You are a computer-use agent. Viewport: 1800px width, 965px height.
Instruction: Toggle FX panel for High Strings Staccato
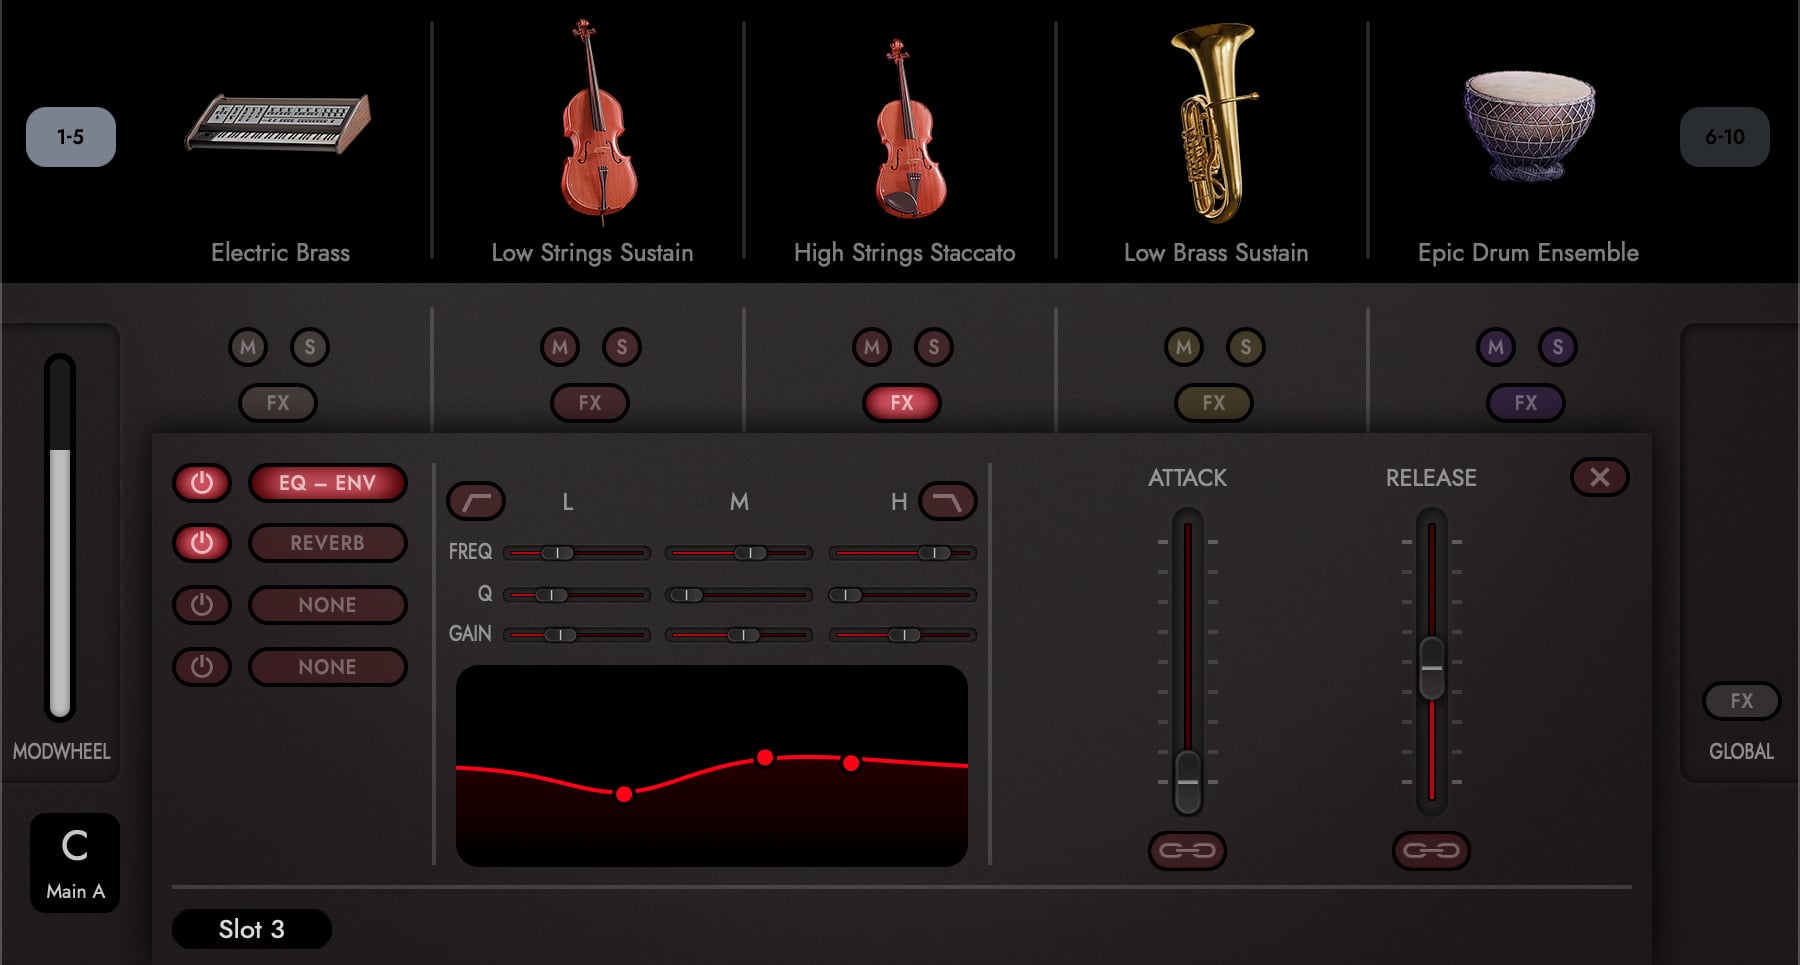click(x=902, y=403)
